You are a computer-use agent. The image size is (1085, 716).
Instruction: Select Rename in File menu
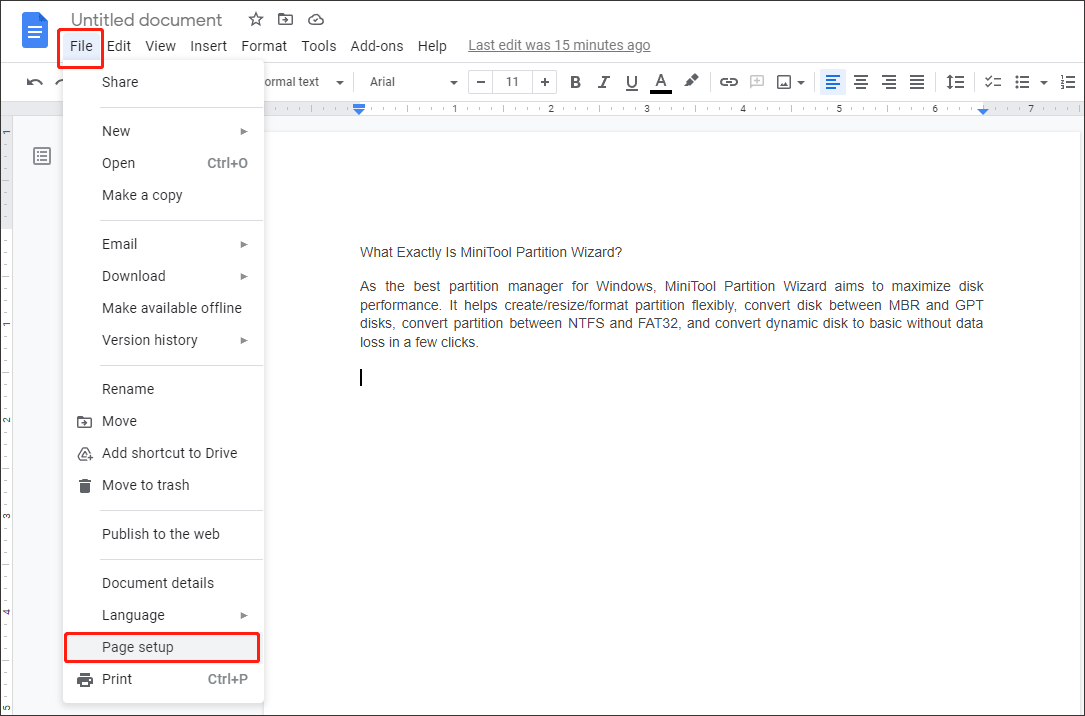click(x=163, y=389)
